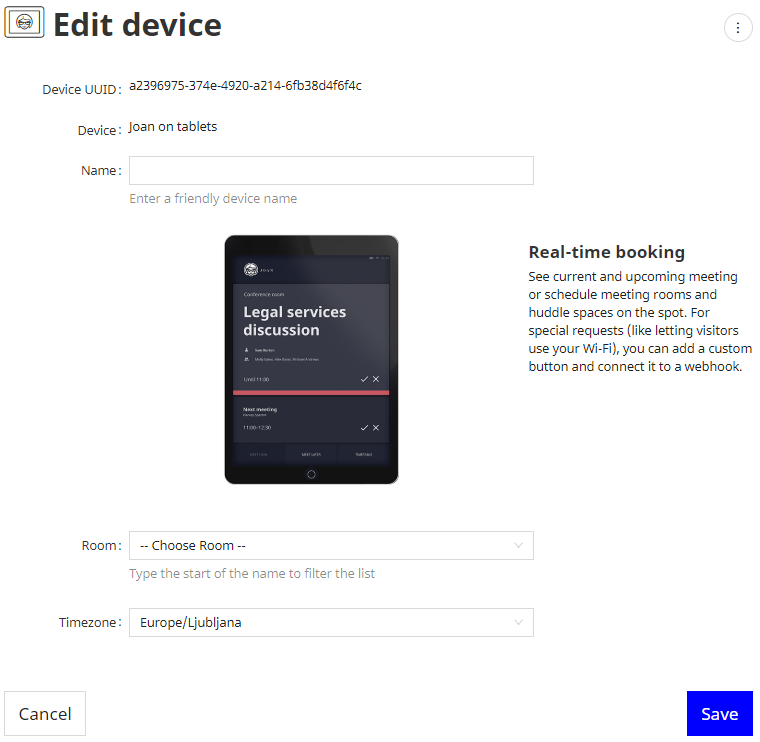
Task: Click the Edit device header icon
Action: tap(24, 24)
